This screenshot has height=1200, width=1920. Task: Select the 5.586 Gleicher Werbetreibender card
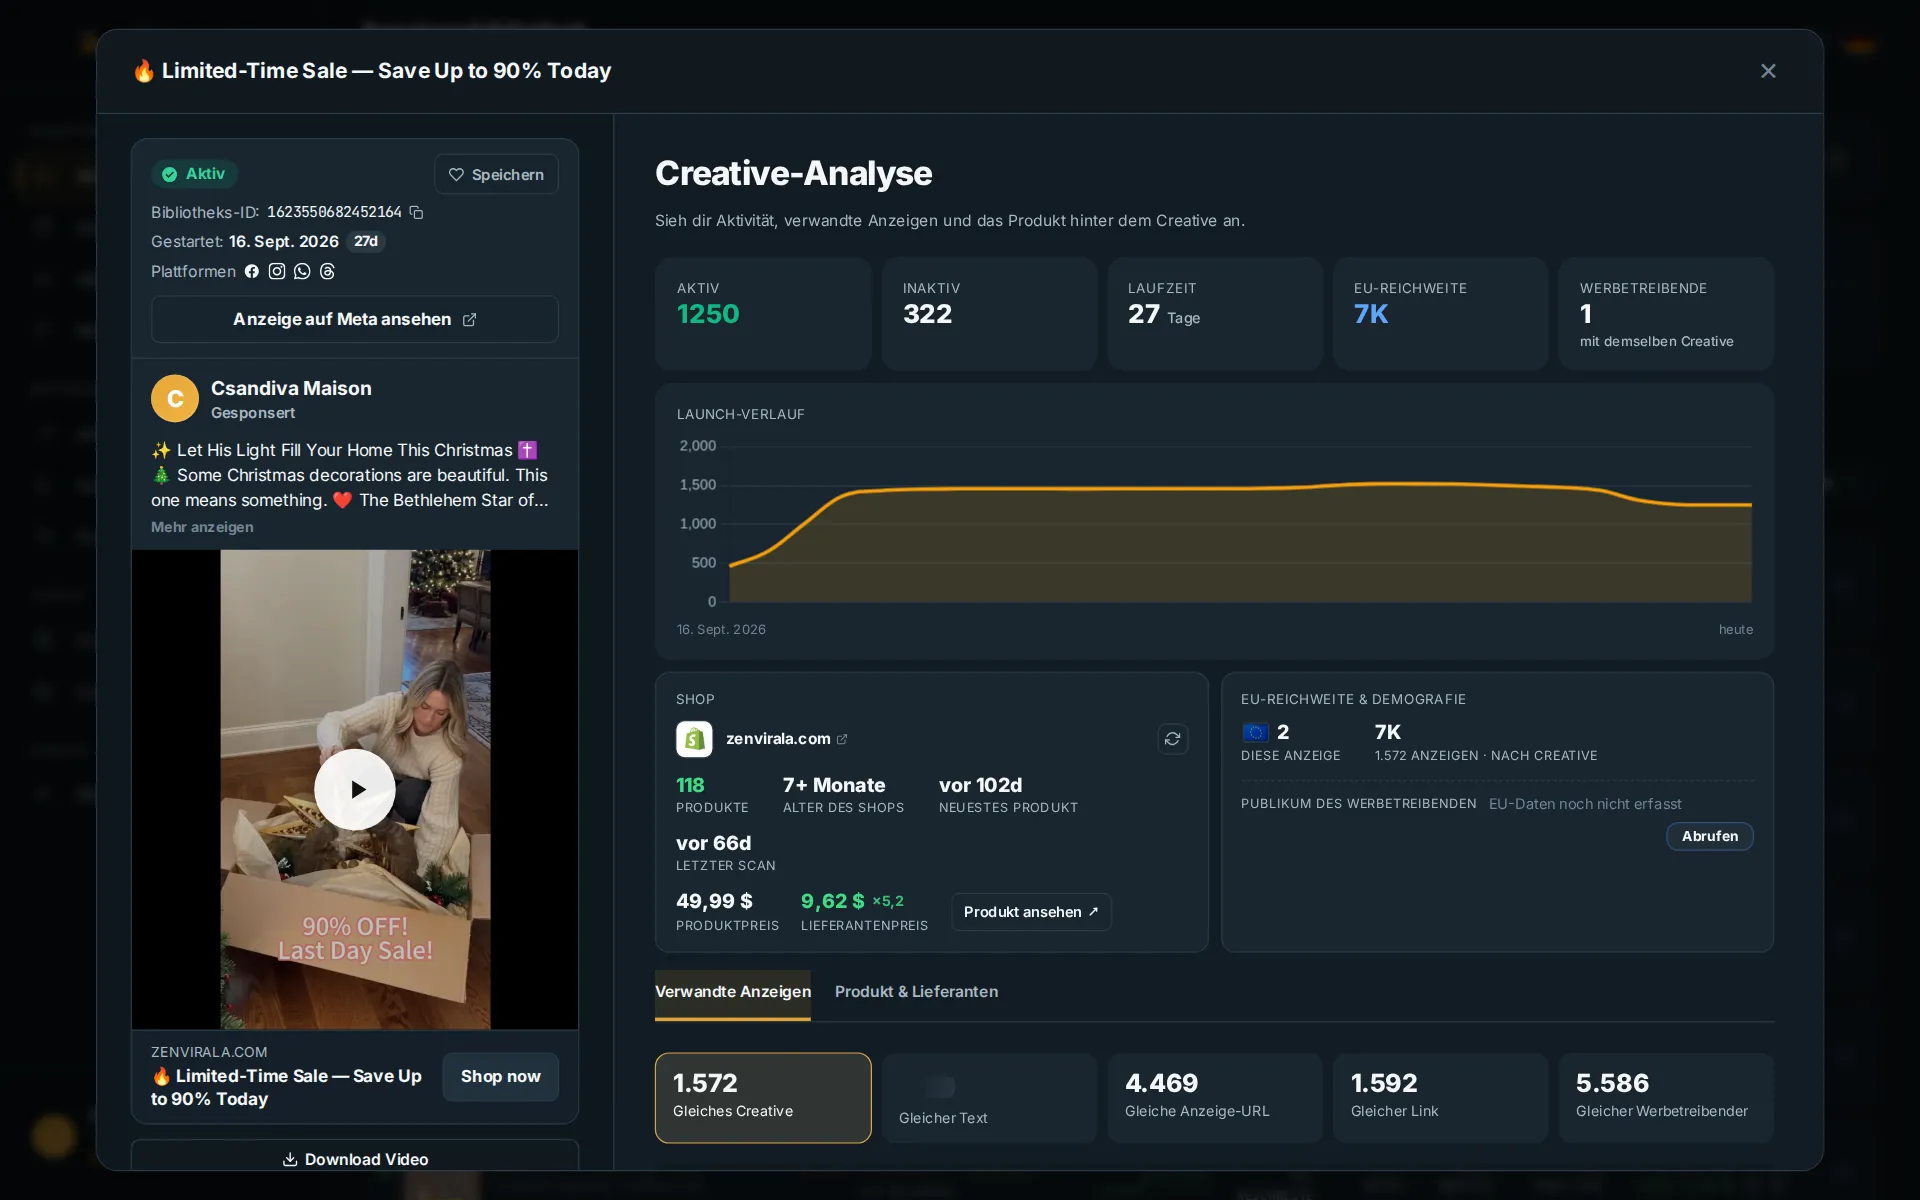1666,1097
